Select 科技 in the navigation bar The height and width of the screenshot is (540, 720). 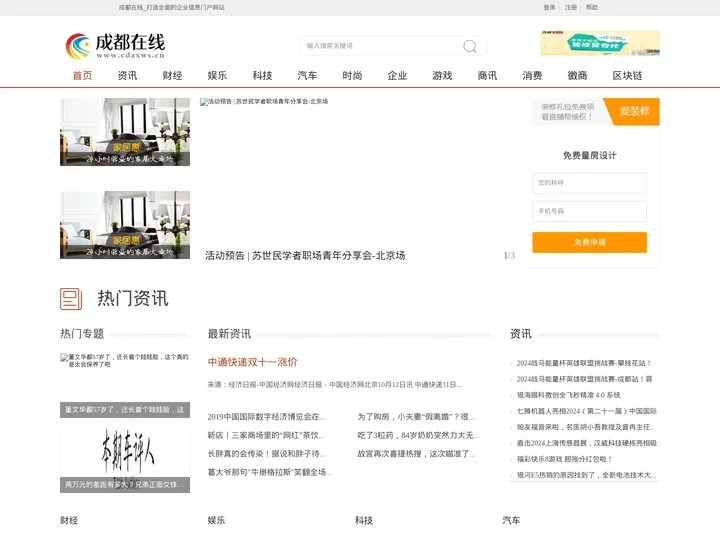point(262,76)
